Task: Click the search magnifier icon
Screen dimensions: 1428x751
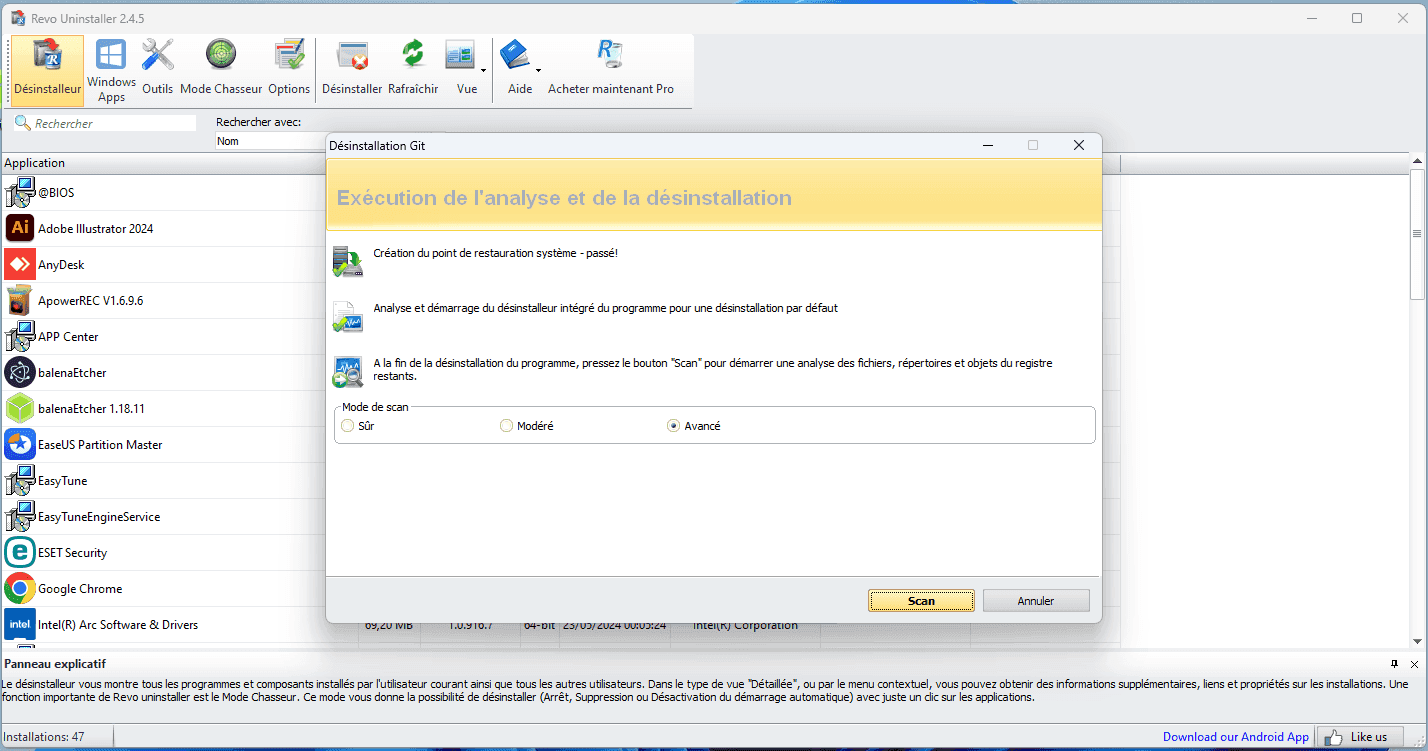Action: (x=22, y=123)
